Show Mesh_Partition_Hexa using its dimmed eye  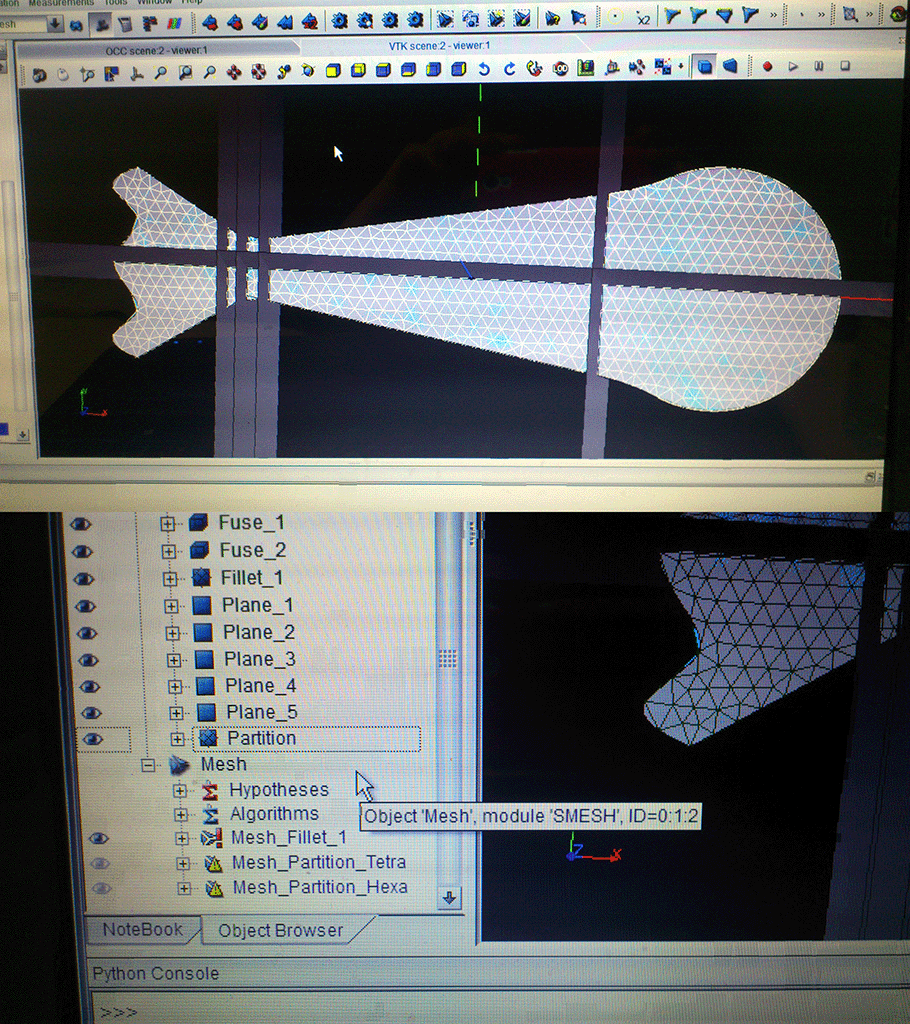(x=101, y=888)
